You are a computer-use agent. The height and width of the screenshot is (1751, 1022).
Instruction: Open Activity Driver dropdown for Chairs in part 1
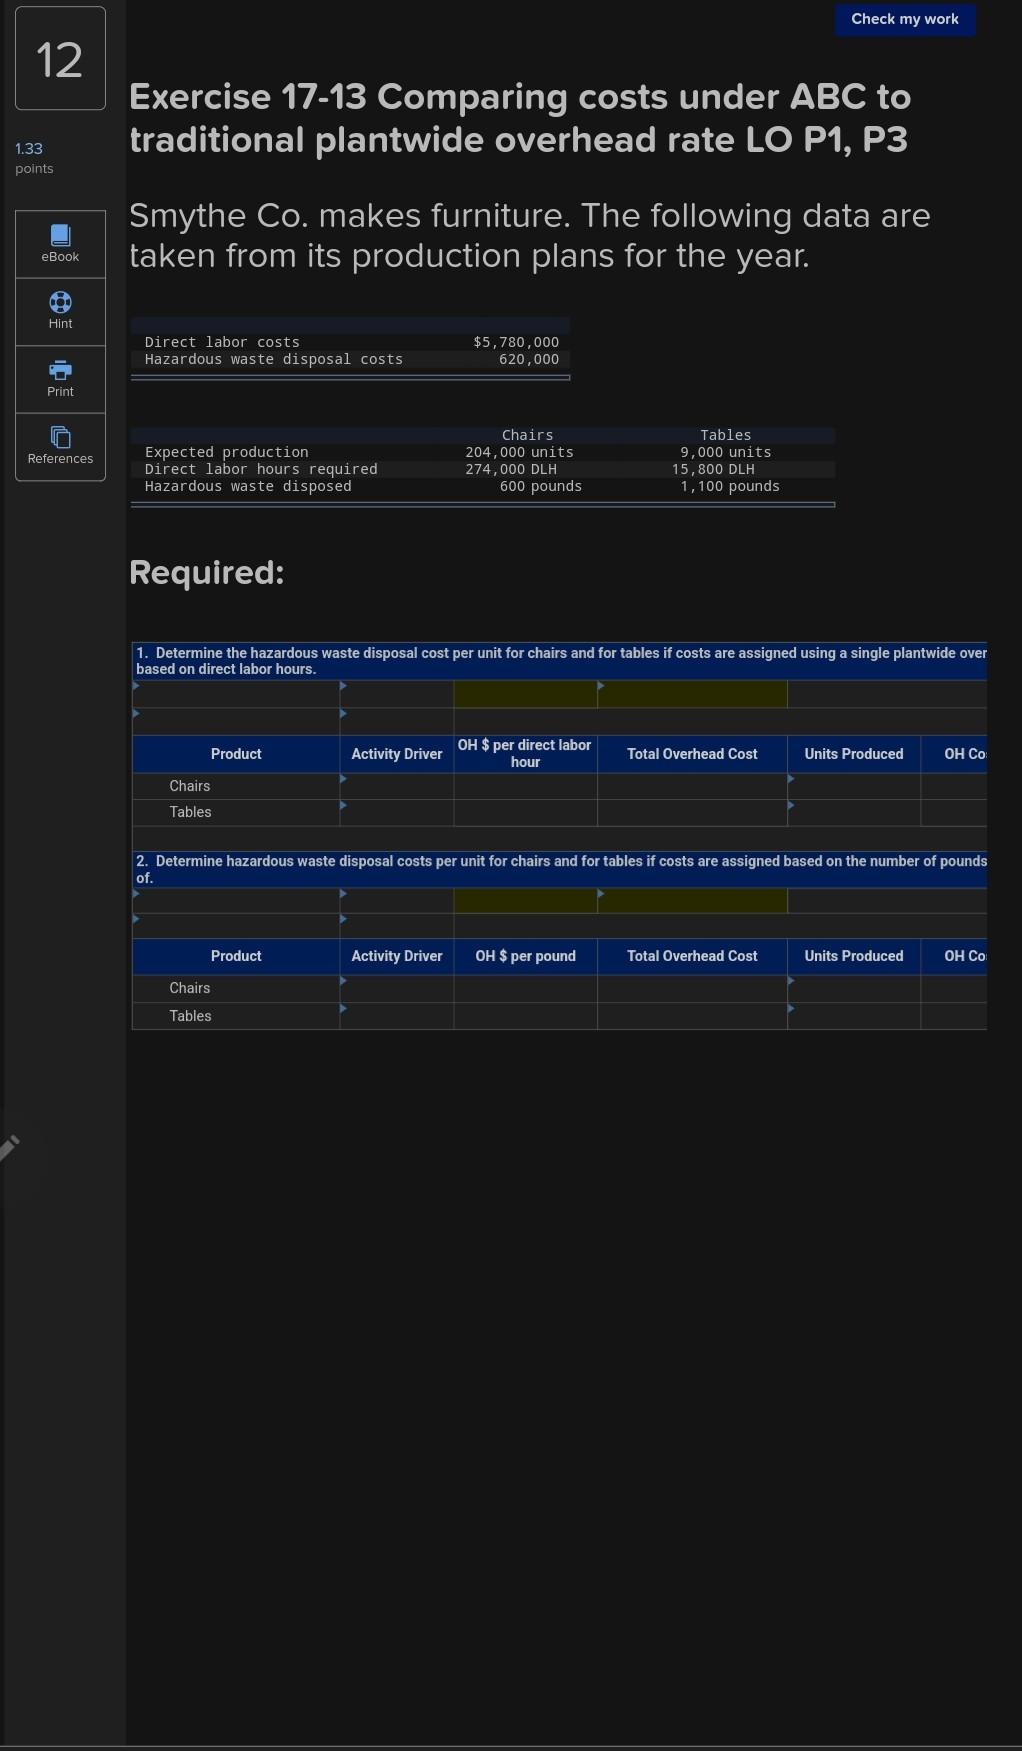click(396, 786)
